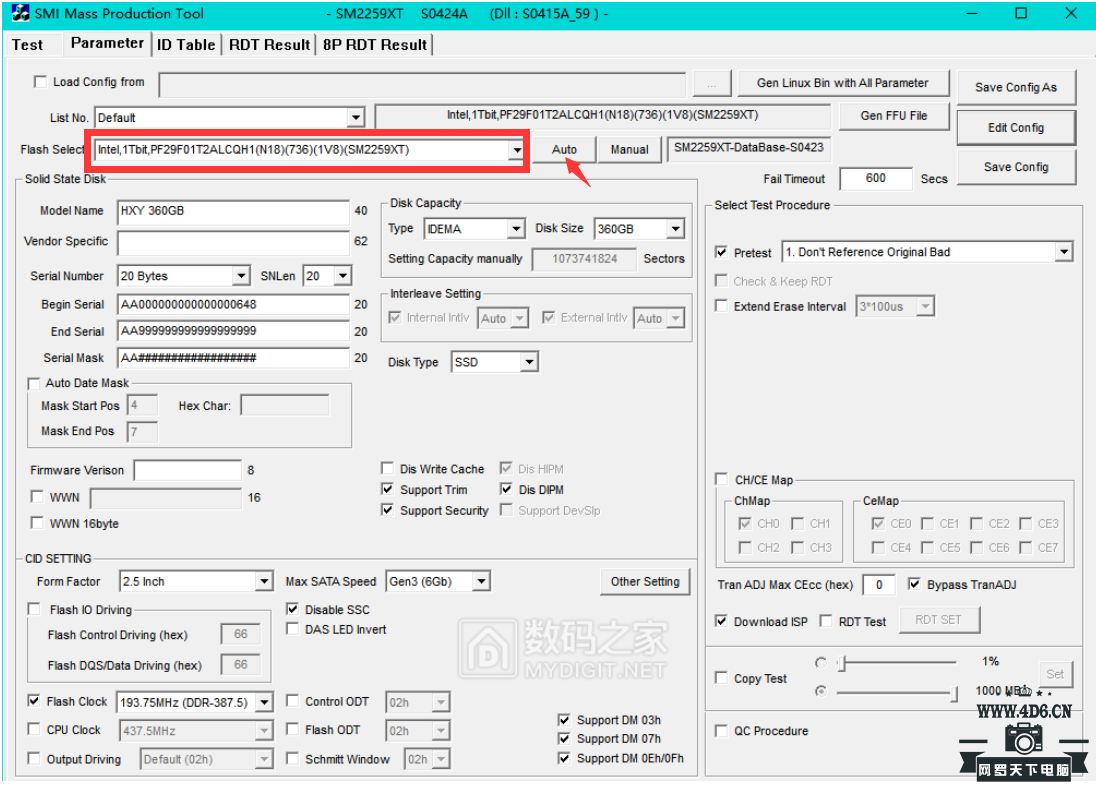Click the Fail Timeout input field
The height and width of the screenshot is (790, 1096).
pyautogui.click(x=876, y=179)
